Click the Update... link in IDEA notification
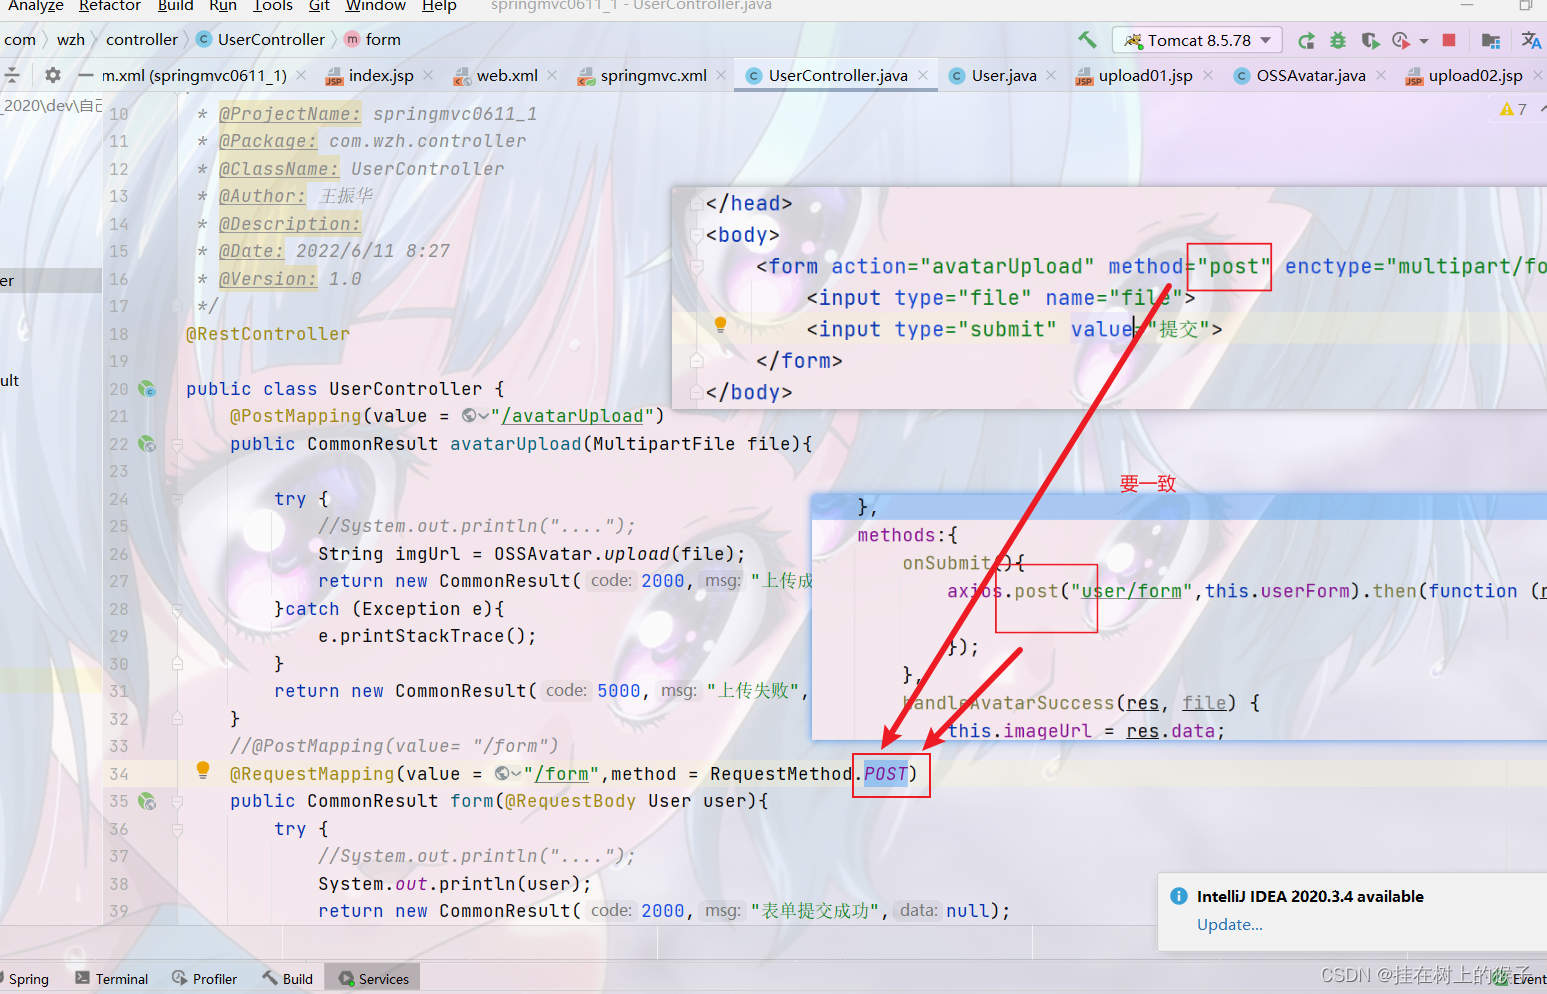 pyautogui.click(x=1230, y=925)
